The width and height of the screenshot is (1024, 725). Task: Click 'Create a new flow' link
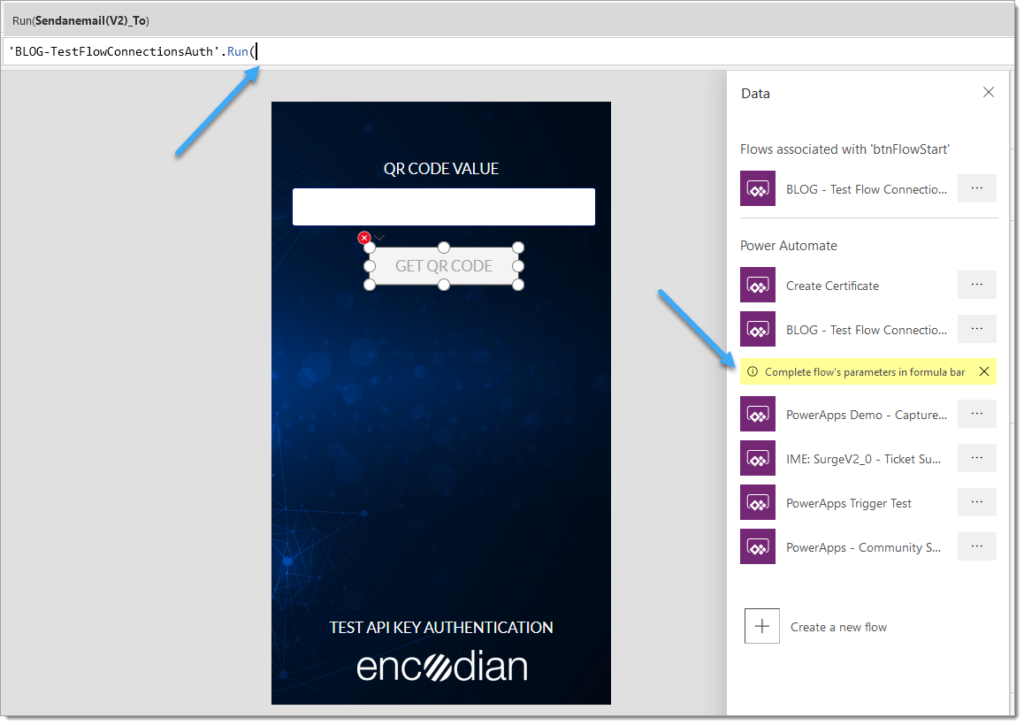[838, 628]
